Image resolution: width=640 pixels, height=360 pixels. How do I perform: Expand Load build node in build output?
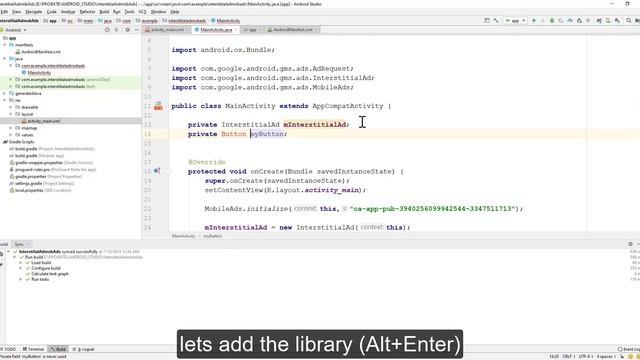pyautogui.click(x=21, y=262)
